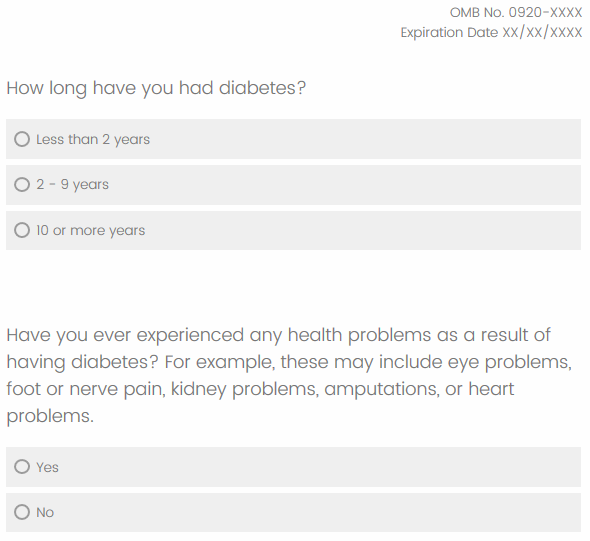This screenshot has height=541, width=590.
Task: Select the 'Yes' radio button
Action: click(x=22, y=467)
